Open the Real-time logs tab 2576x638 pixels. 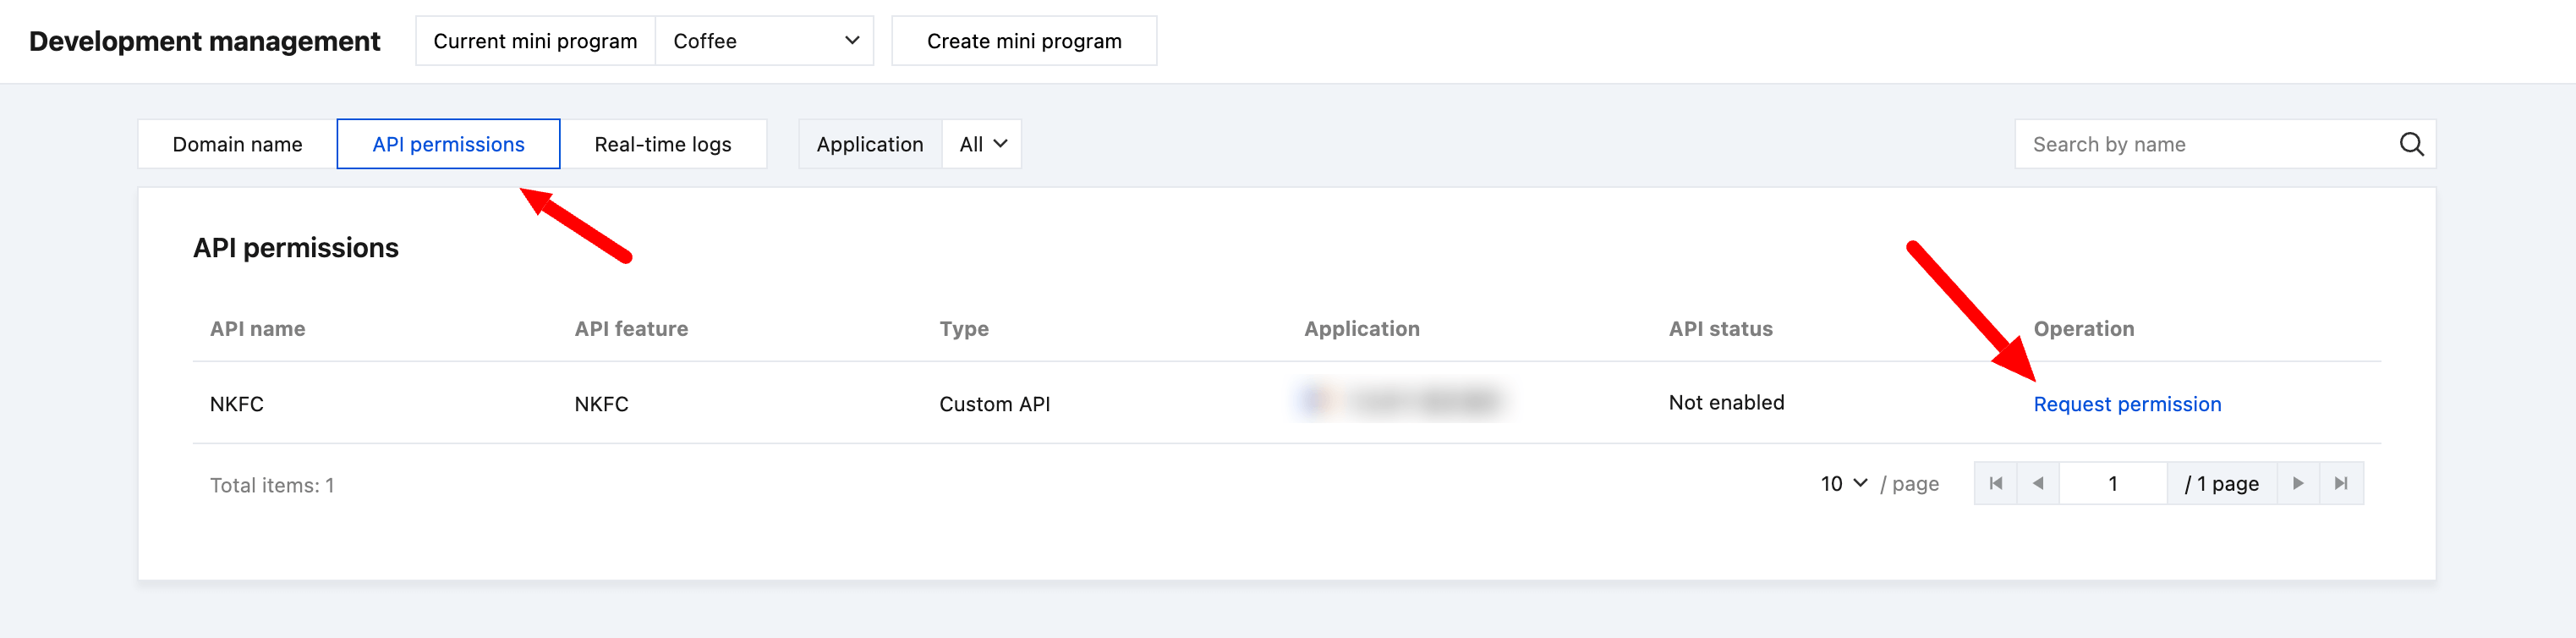pyautogui.click(x=662, y=144)
